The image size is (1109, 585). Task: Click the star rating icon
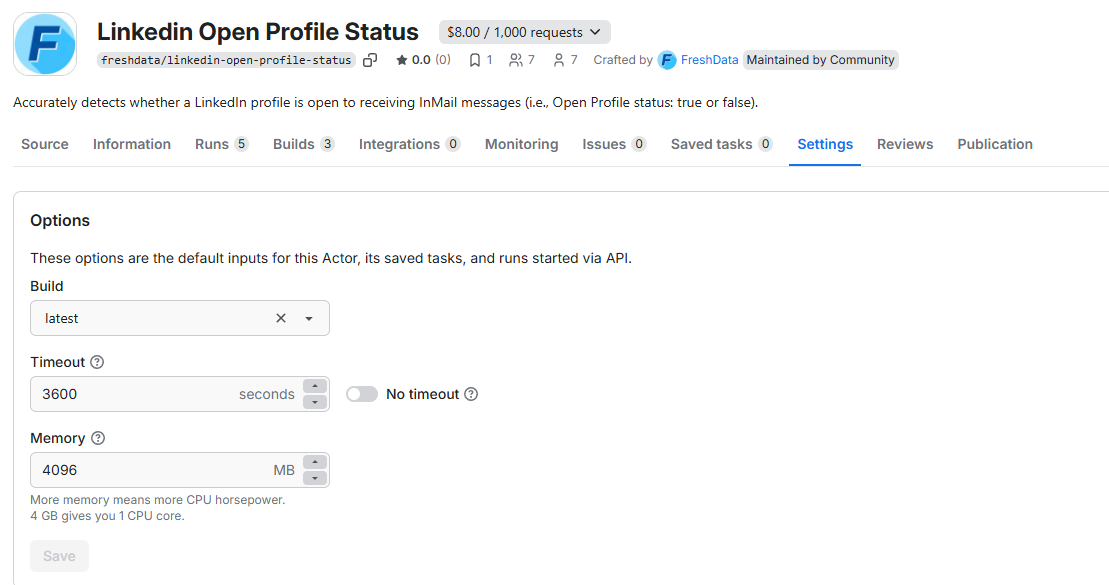click(x=402, y=60)
